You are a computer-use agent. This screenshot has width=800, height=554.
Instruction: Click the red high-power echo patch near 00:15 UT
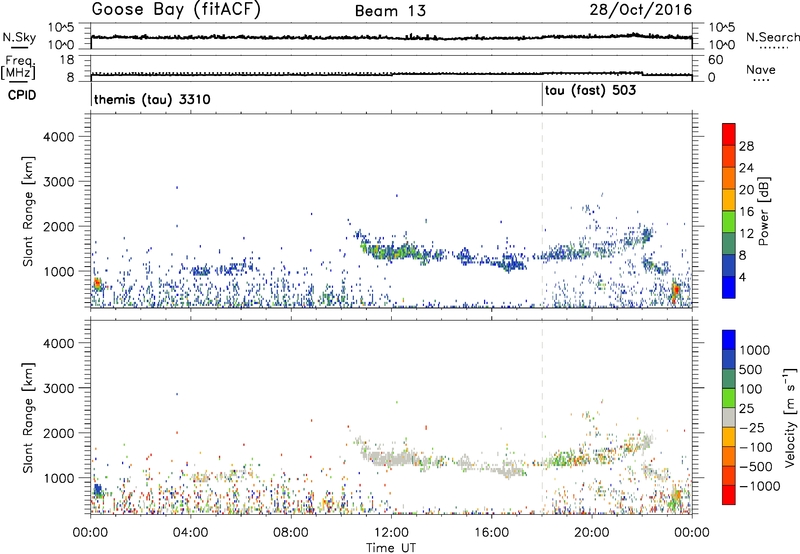coord(97,285)
